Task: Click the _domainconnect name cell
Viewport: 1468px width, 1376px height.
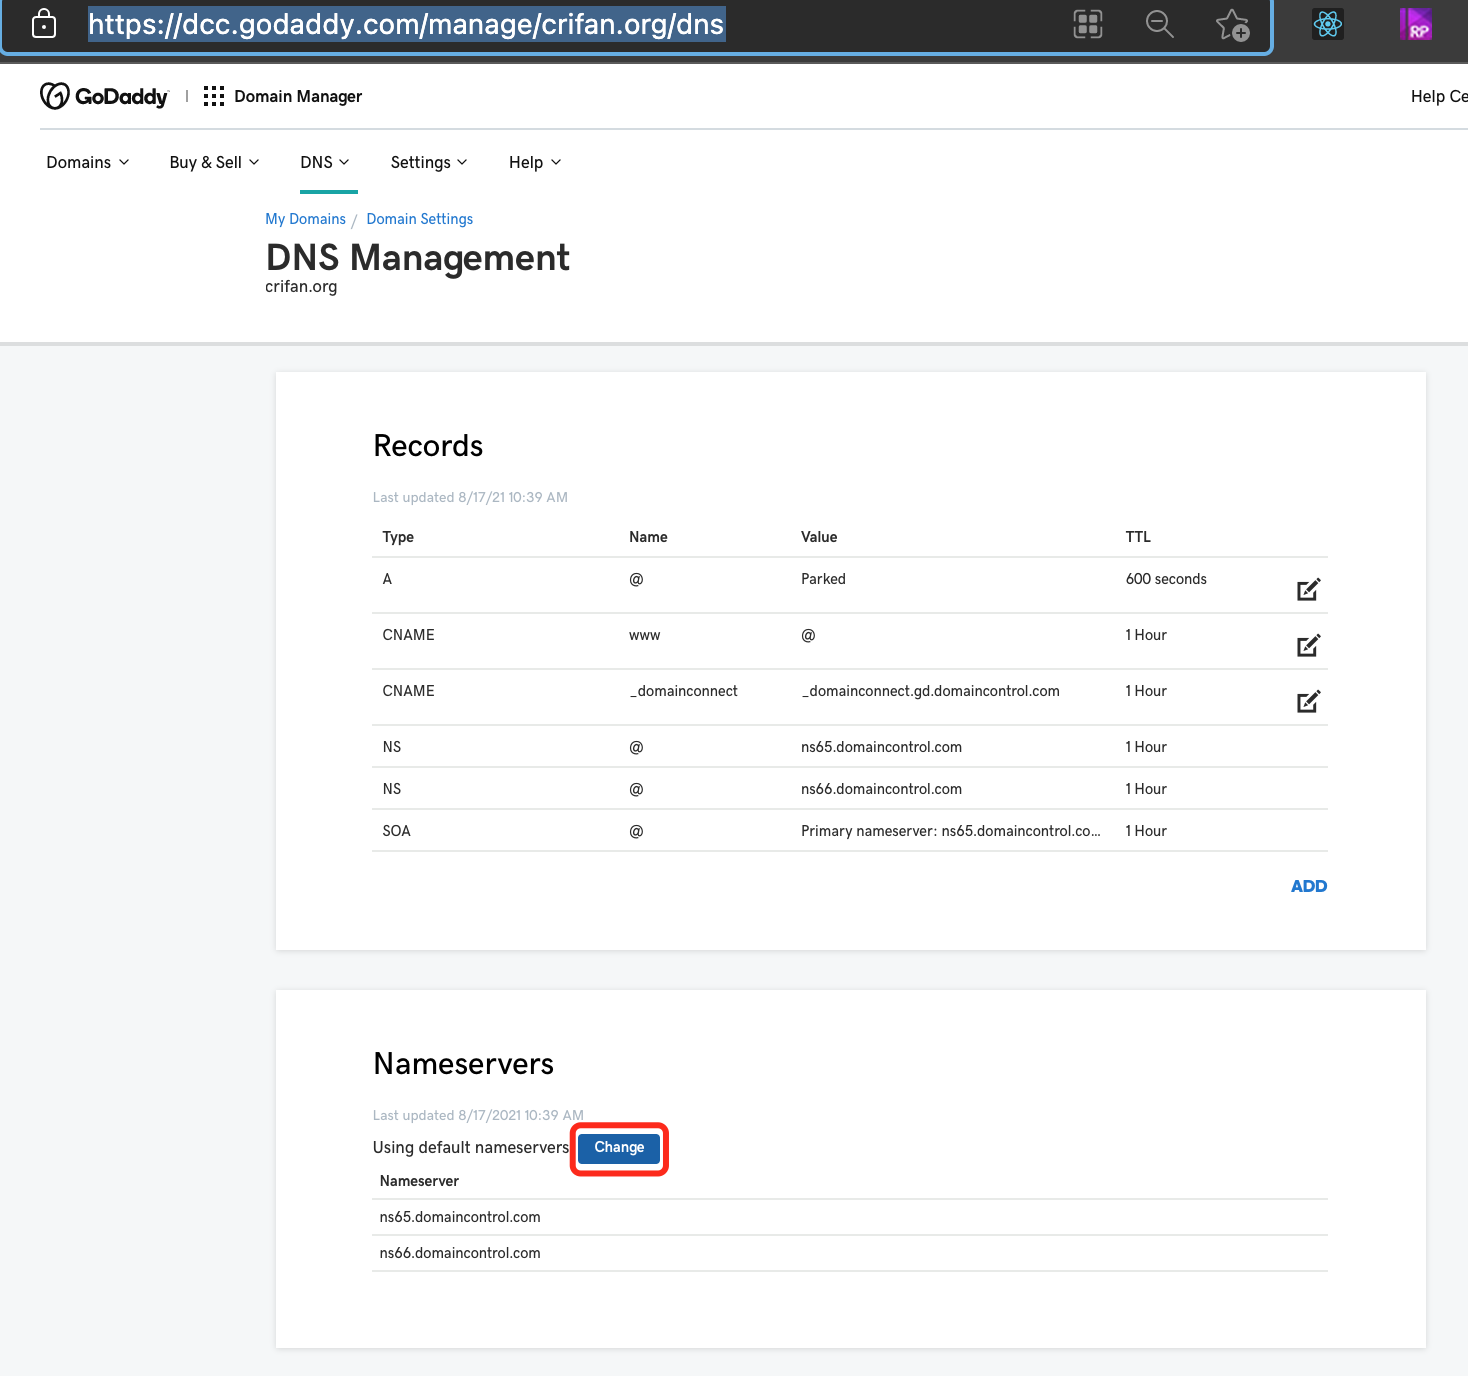Action: 683,691
